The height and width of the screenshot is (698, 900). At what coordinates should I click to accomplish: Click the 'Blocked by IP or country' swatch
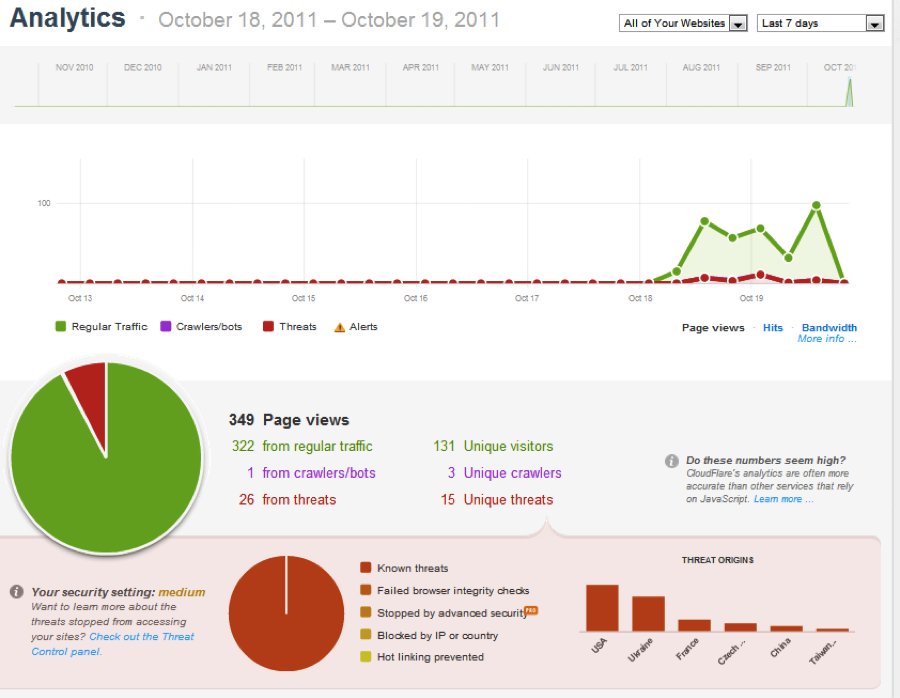coord(365,634)
